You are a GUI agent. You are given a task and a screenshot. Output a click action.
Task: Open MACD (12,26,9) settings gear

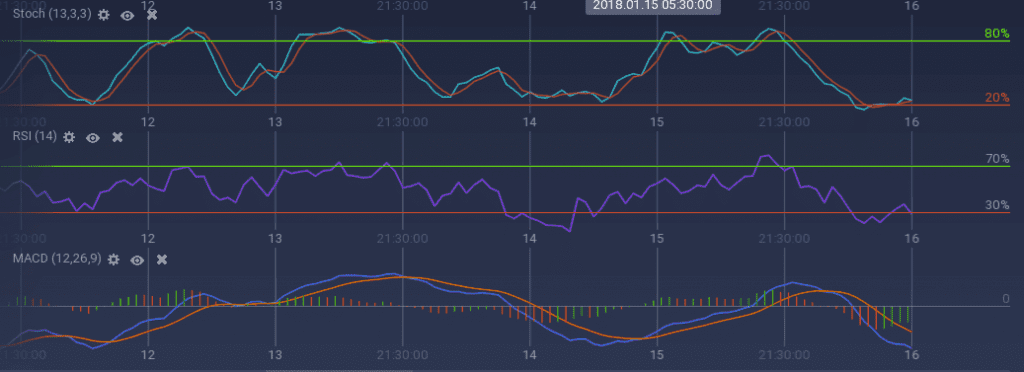(x=114, y=259)
